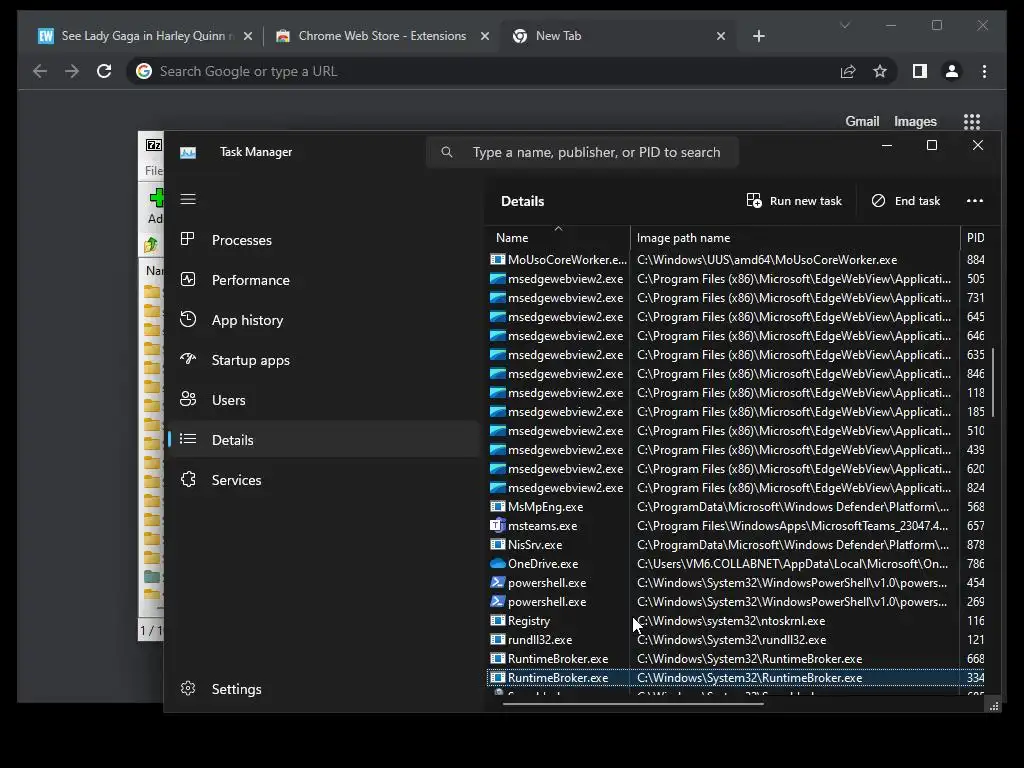Viewport: 1024px width, 768px height.
Task: Focus the Task Manager search box
Action: (583, 152)
